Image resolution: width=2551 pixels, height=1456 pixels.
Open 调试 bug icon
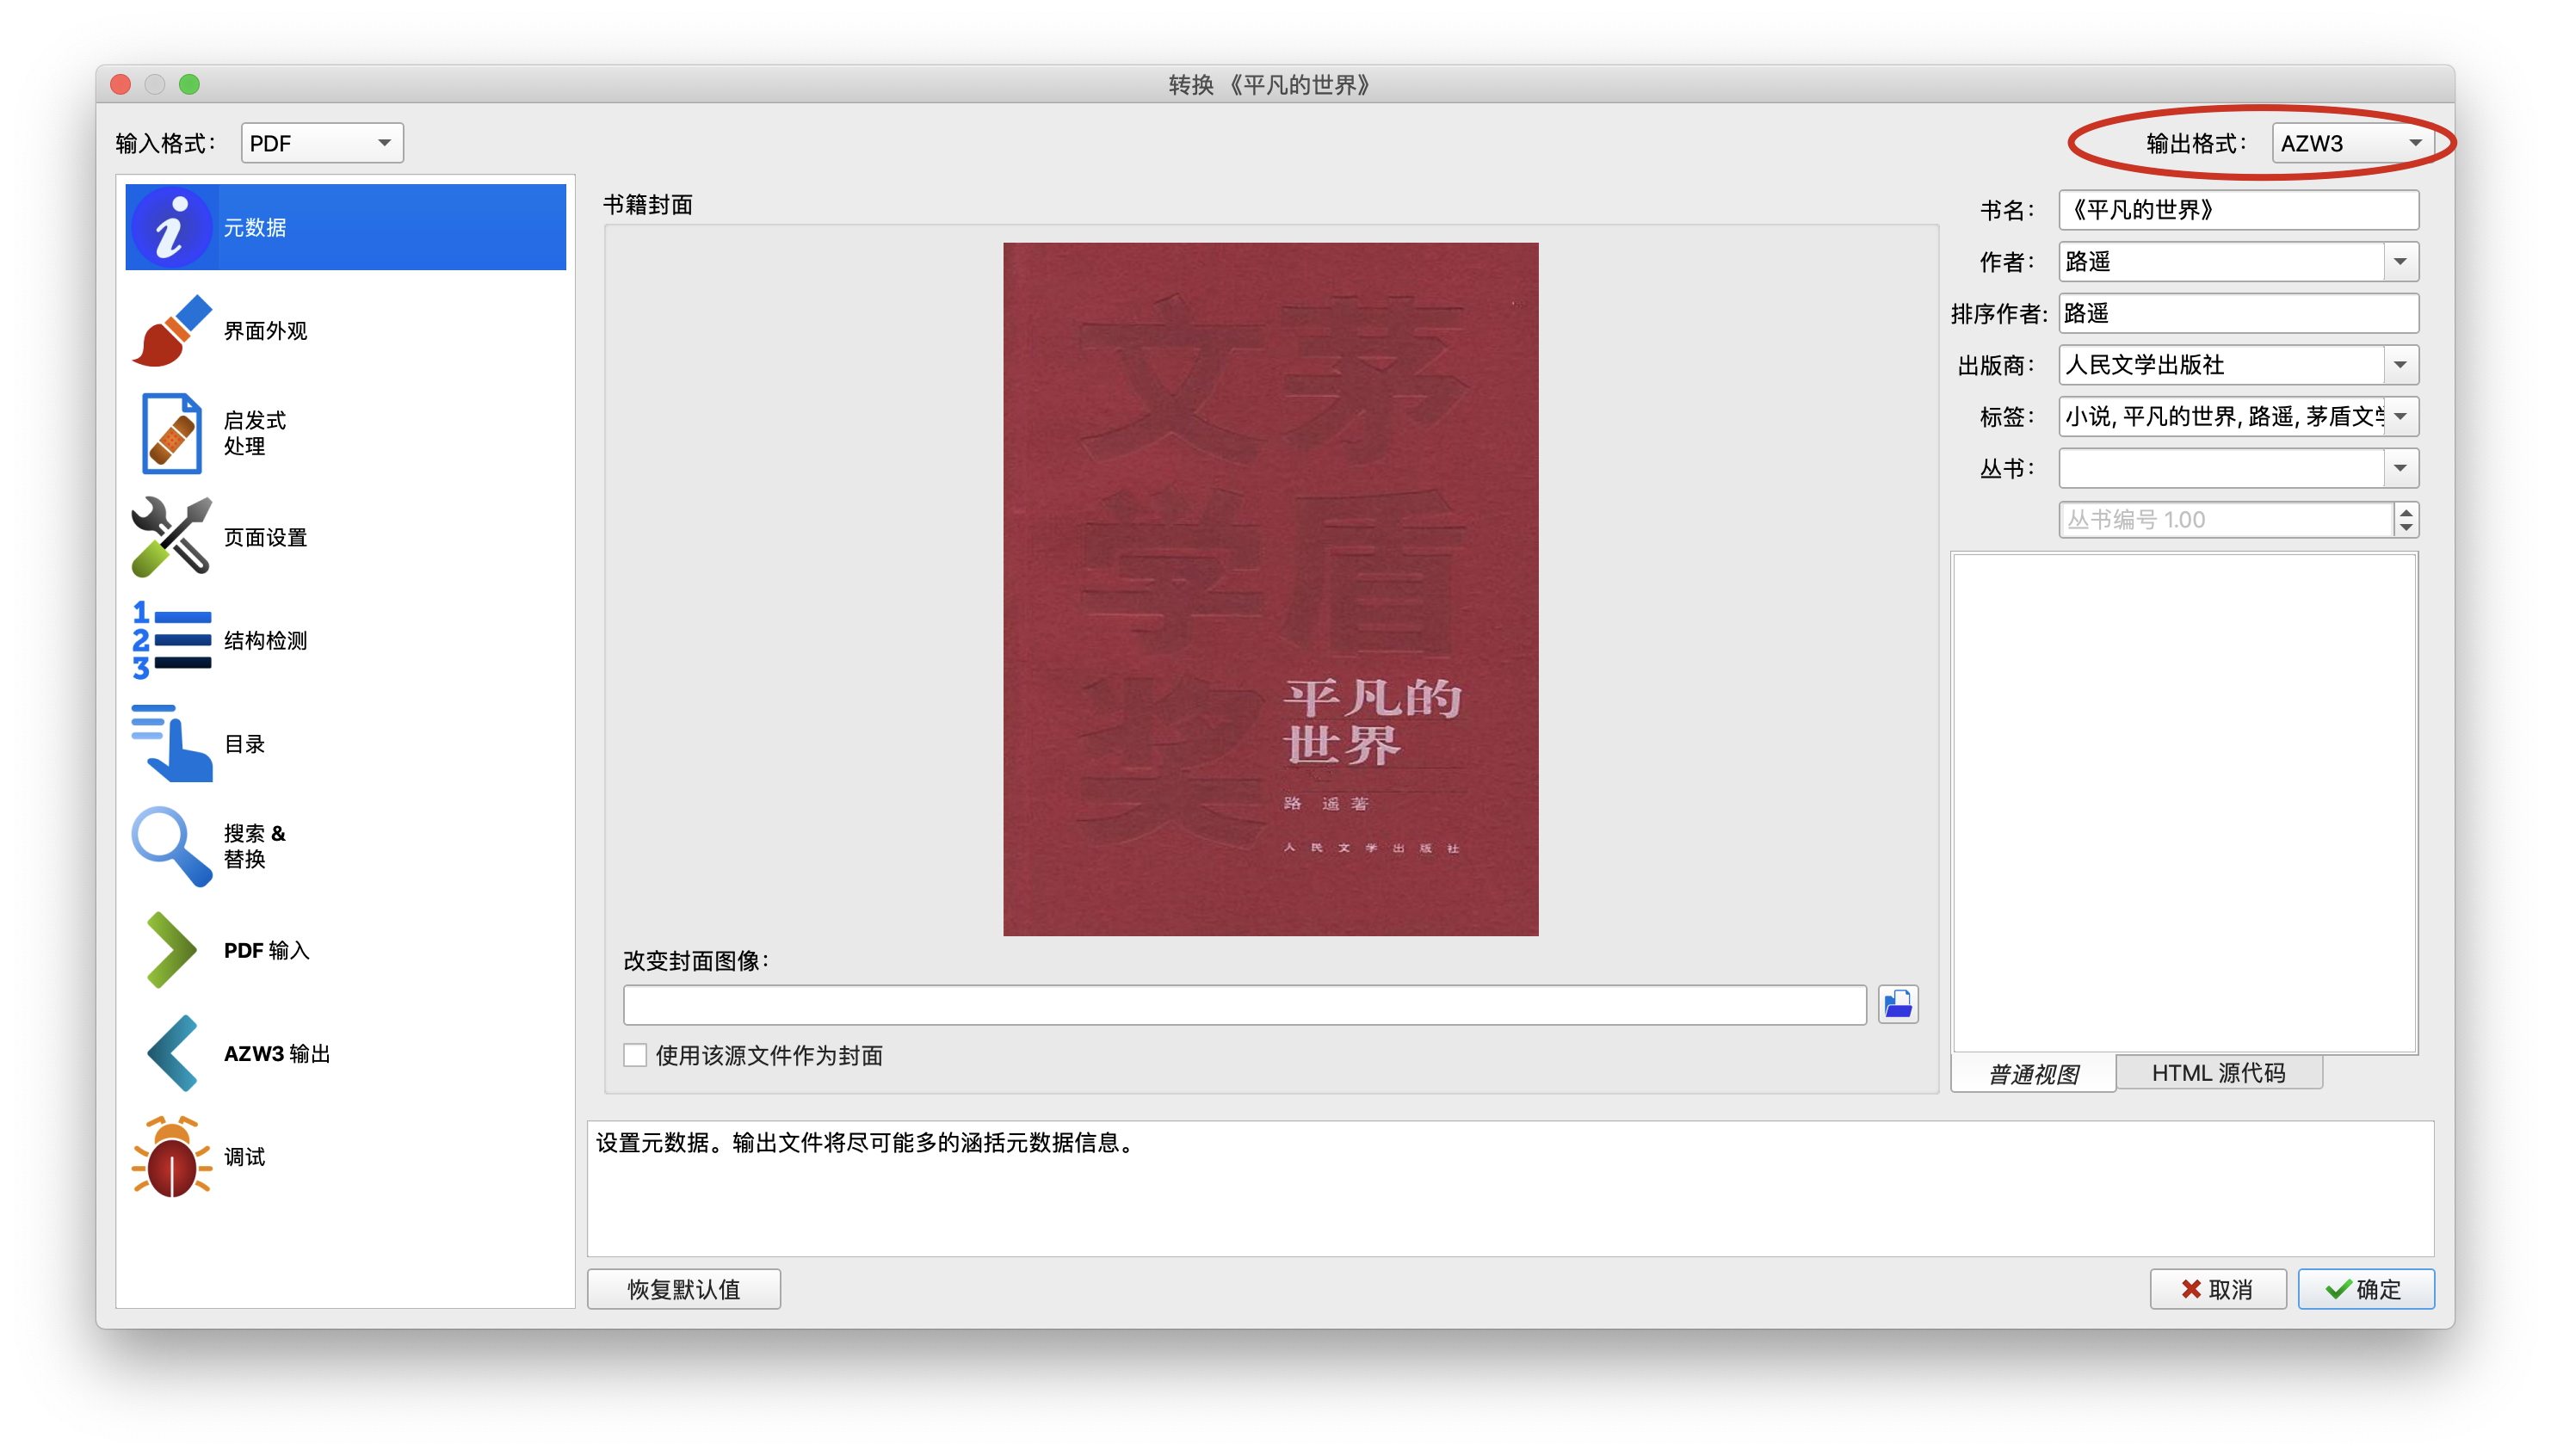pos(171,1157)
